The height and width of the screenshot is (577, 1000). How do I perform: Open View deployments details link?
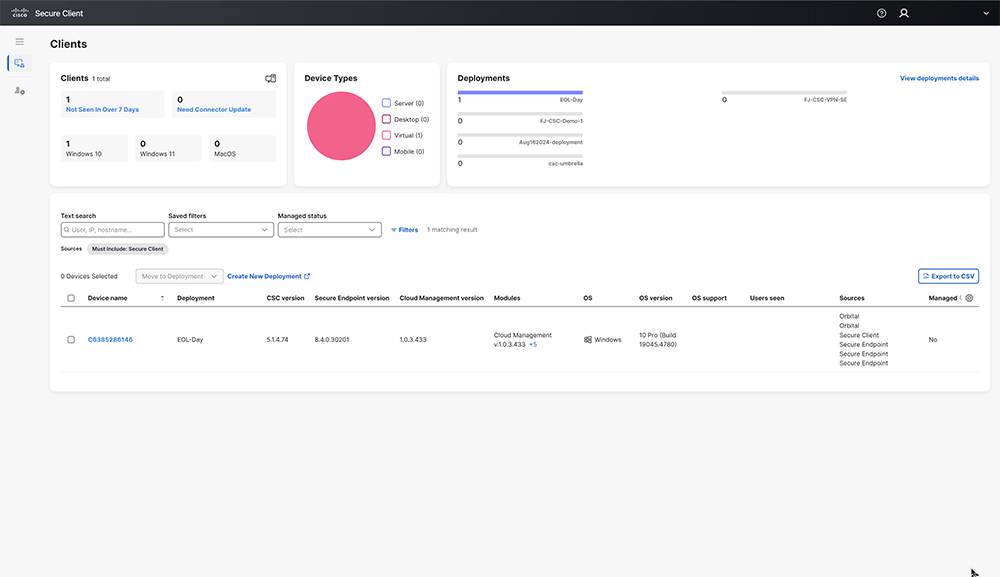point(939,78)
